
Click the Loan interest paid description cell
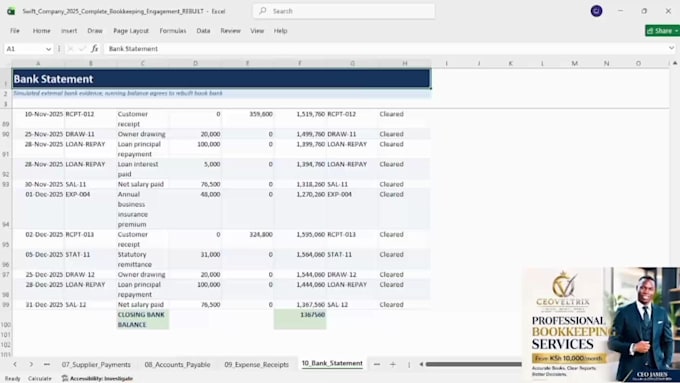point(143,169)
